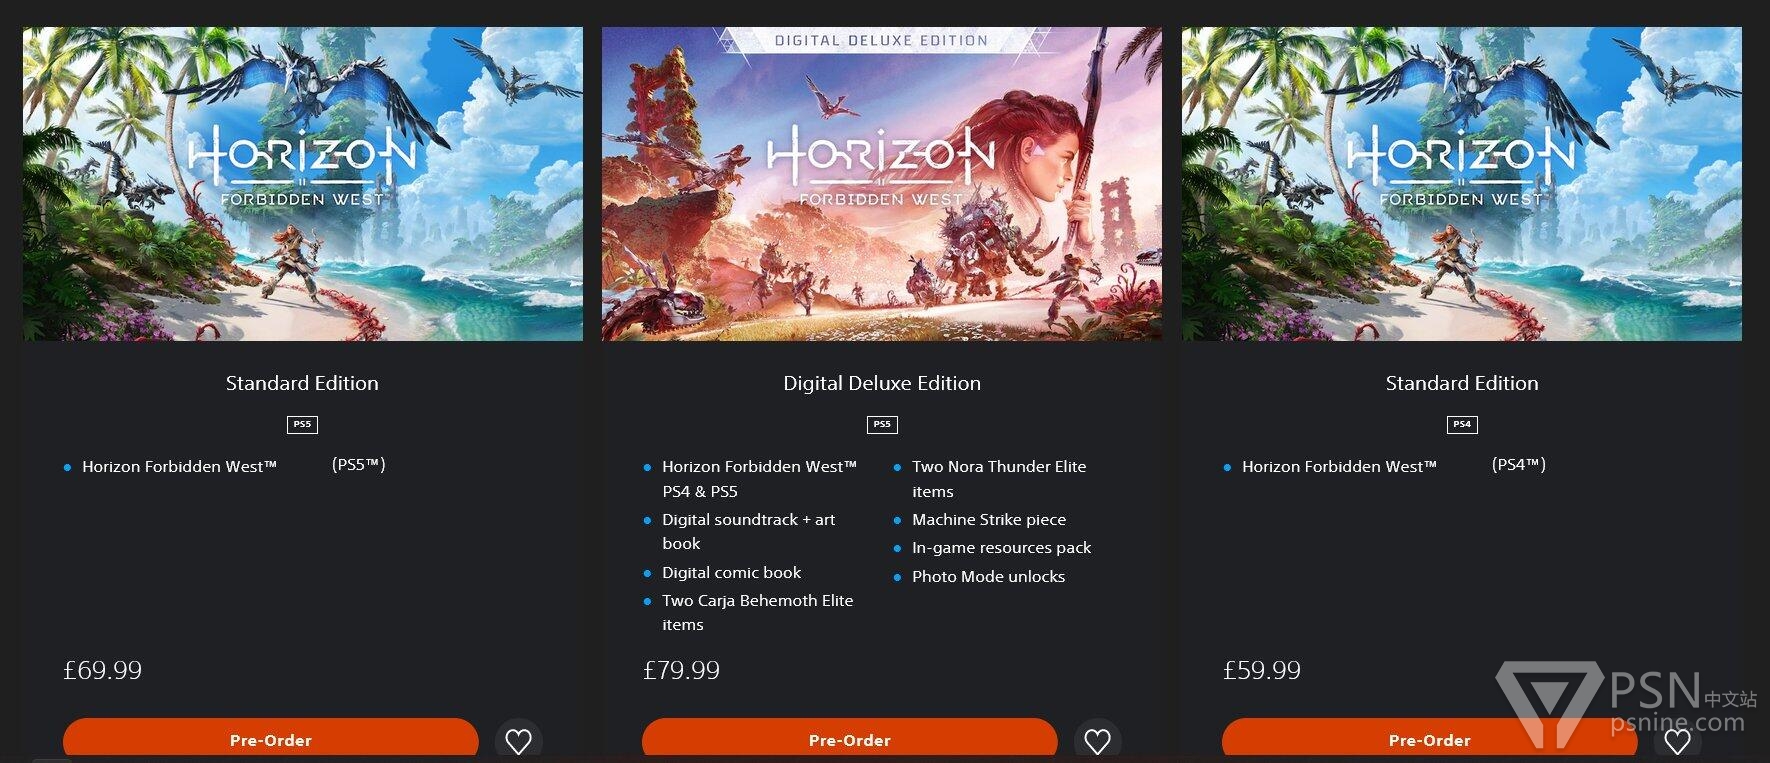Click the Photo Mode unlocks entry
The height and width of the screenshot is (763, 1770).
[x=988, y=576]
